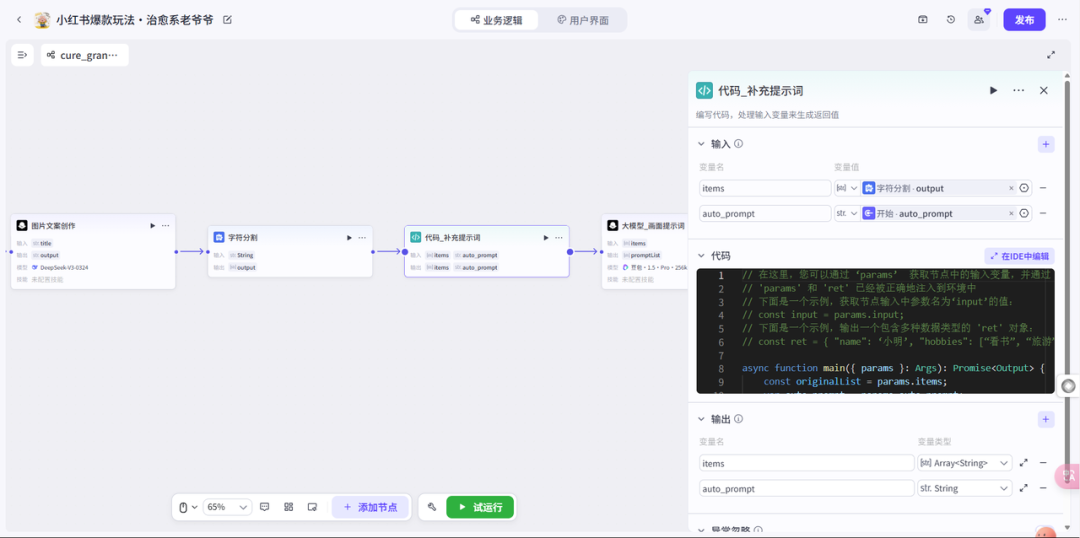The width and height of the screenshot is (1080, 538).
Task: Remove the items output row
Action: [x=1043, y=463]
